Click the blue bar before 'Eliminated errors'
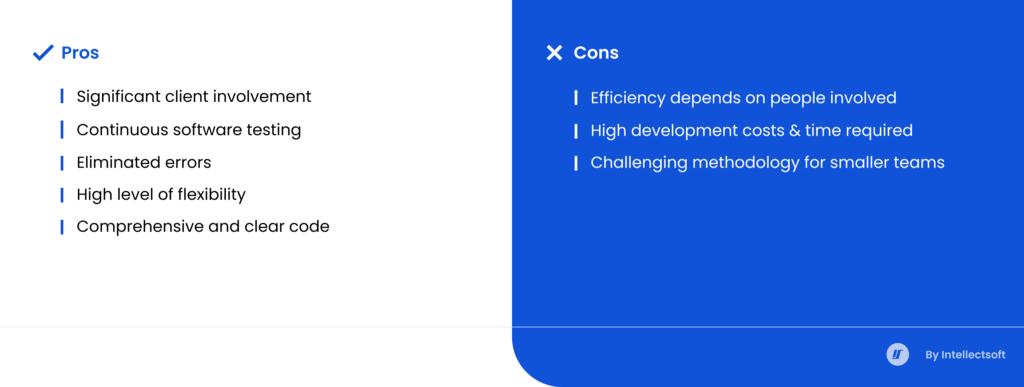This screenshot has height=387, width=1024. click(62, 162)
